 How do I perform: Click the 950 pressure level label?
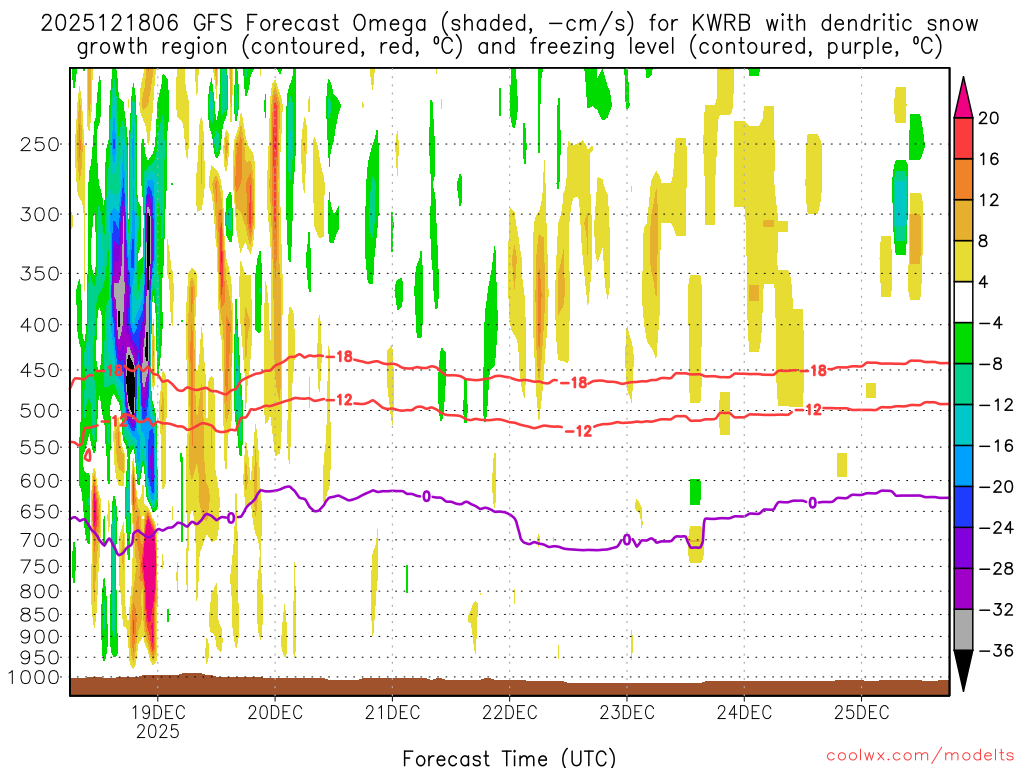click(x=40, y=658)
